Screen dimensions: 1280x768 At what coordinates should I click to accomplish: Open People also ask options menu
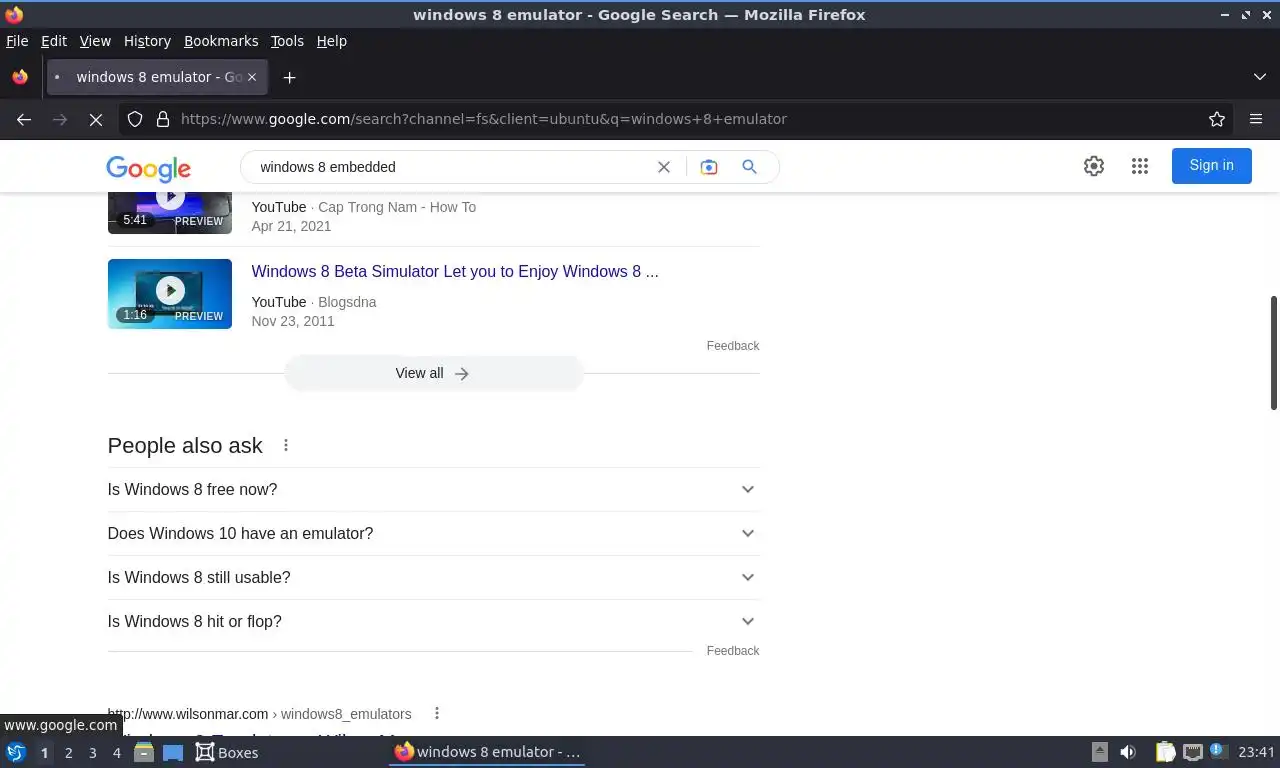point(286,445)
